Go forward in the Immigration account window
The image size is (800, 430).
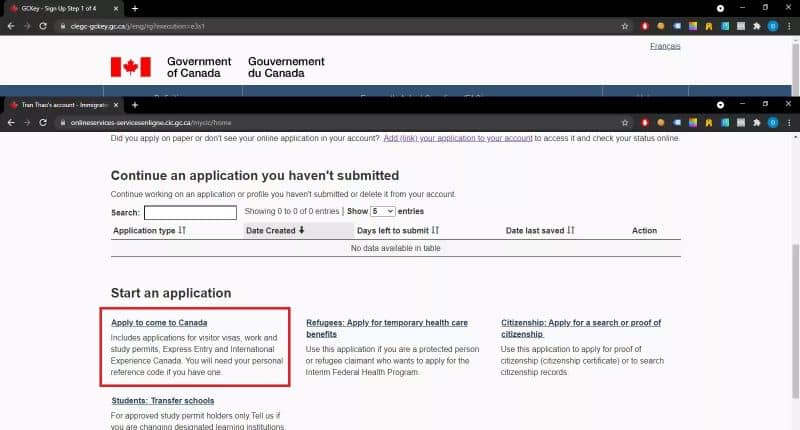coord(27,122)
